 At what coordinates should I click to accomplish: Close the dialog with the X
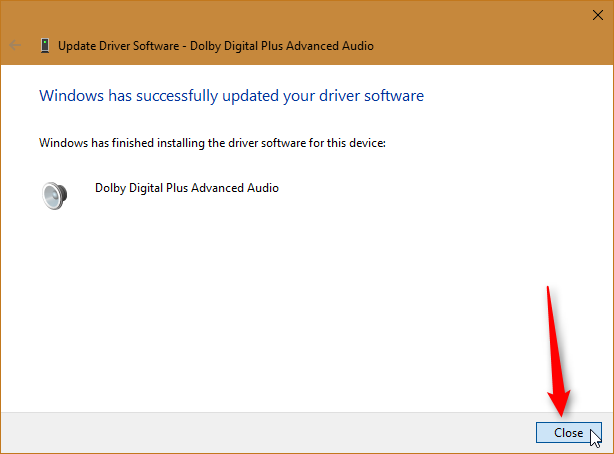(598, 15)
